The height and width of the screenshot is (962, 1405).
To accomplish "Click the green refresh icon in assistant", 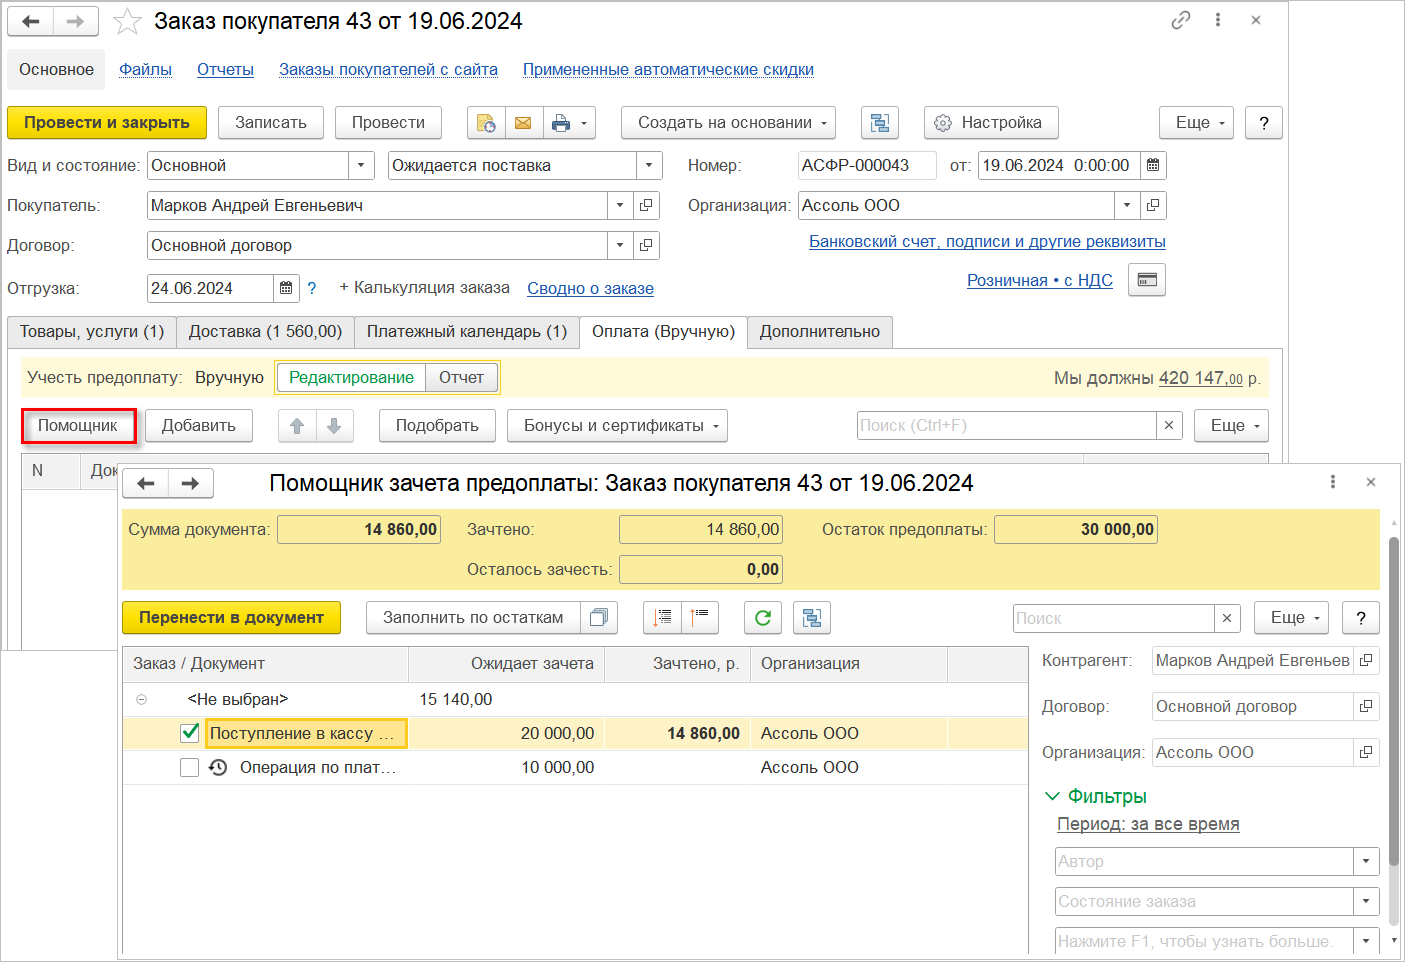I will (x=762, y=618).
